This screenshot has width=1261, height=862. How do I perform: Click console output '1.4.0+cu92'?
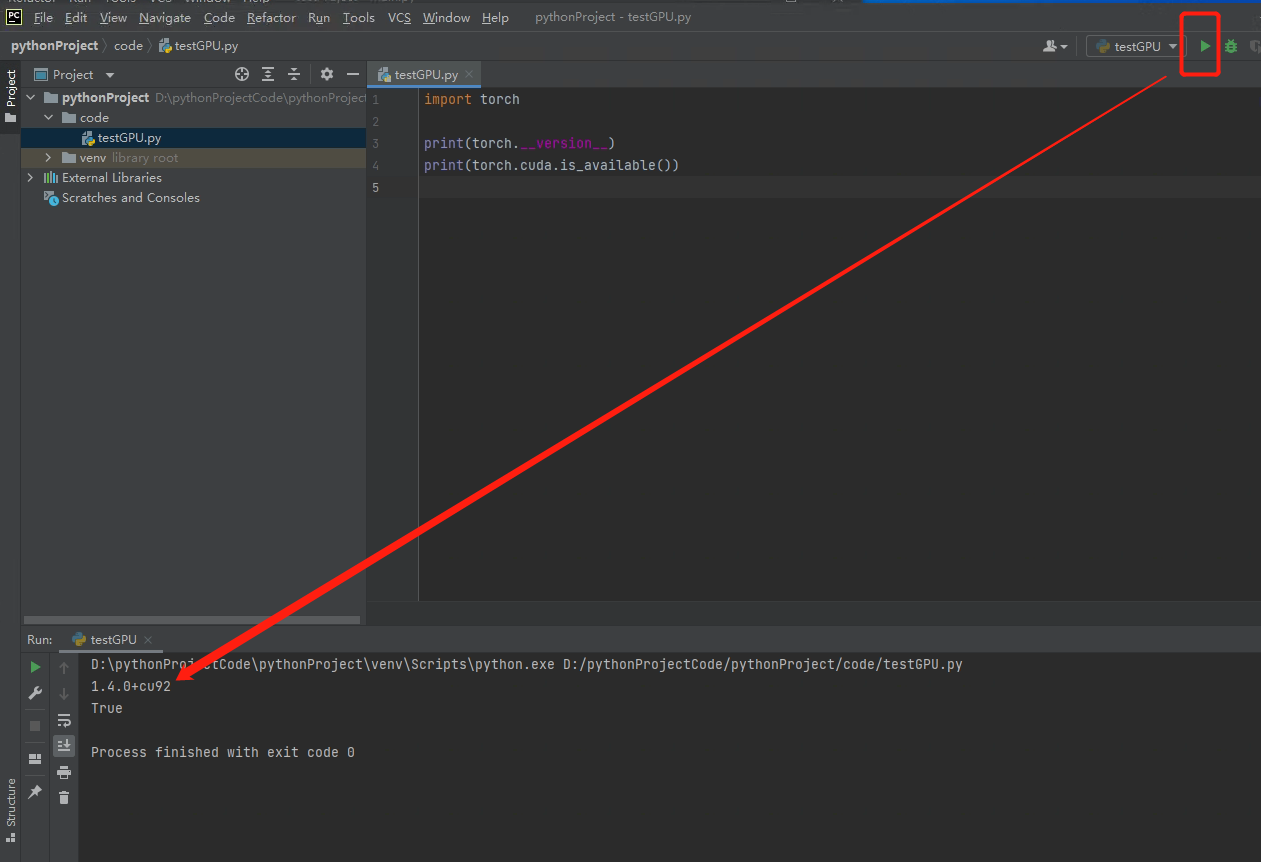[131, 686]
